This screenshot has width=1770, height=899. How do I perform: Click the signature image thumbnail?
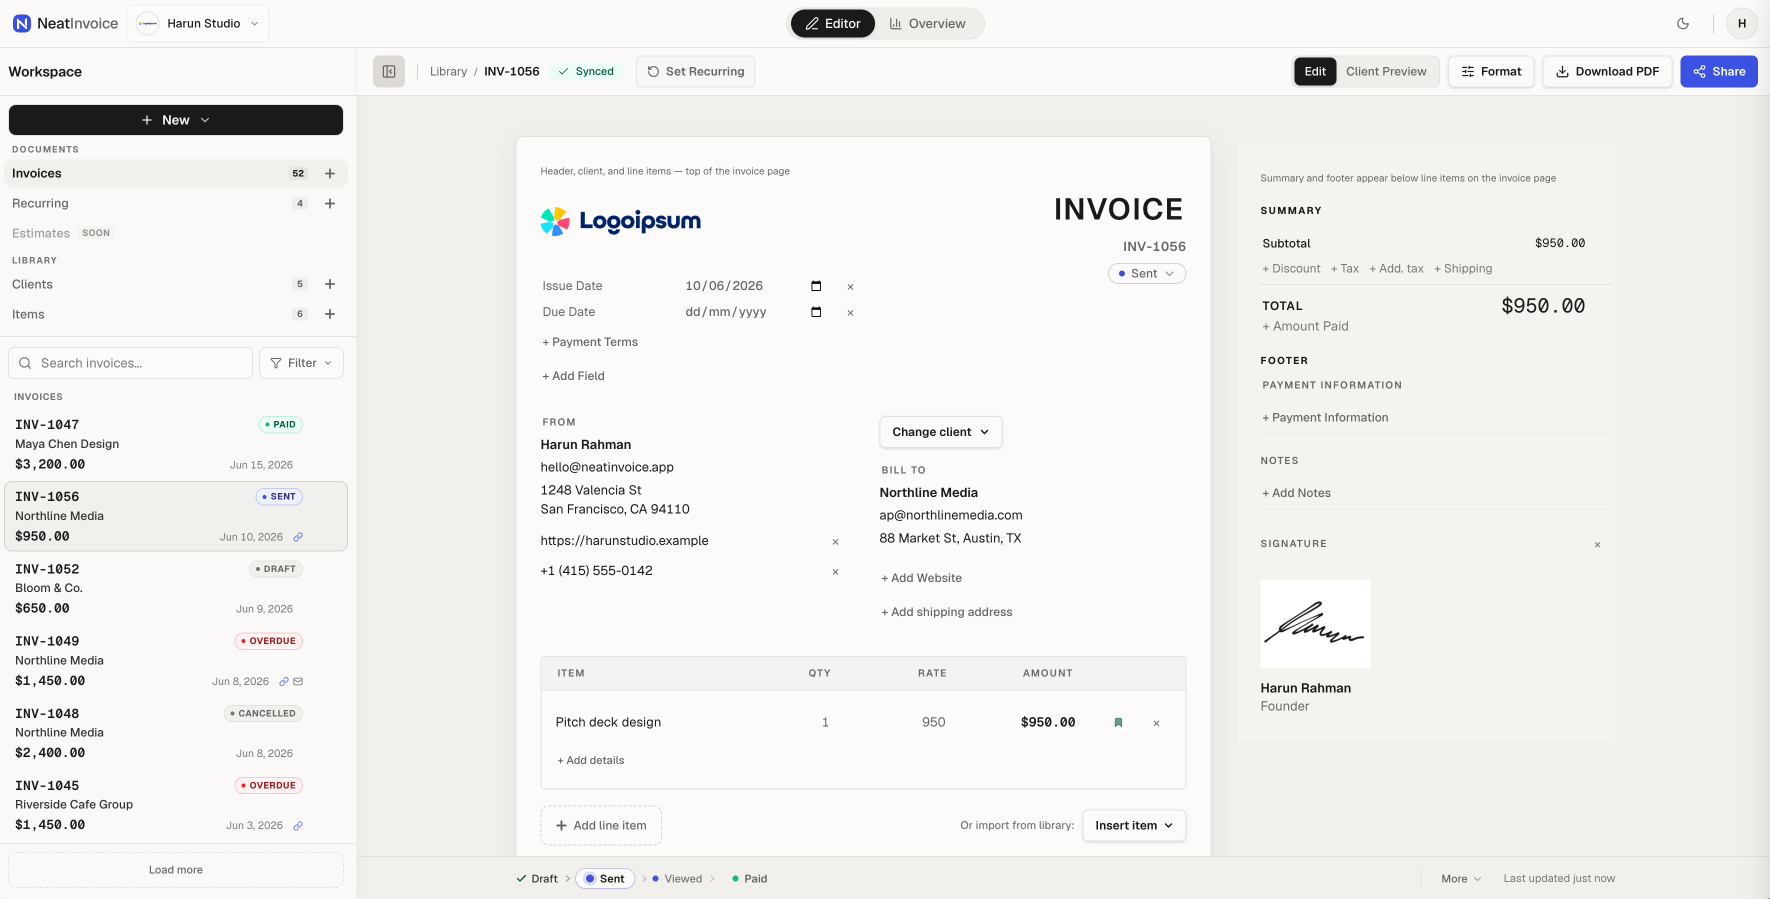[x=1315, y=623]
